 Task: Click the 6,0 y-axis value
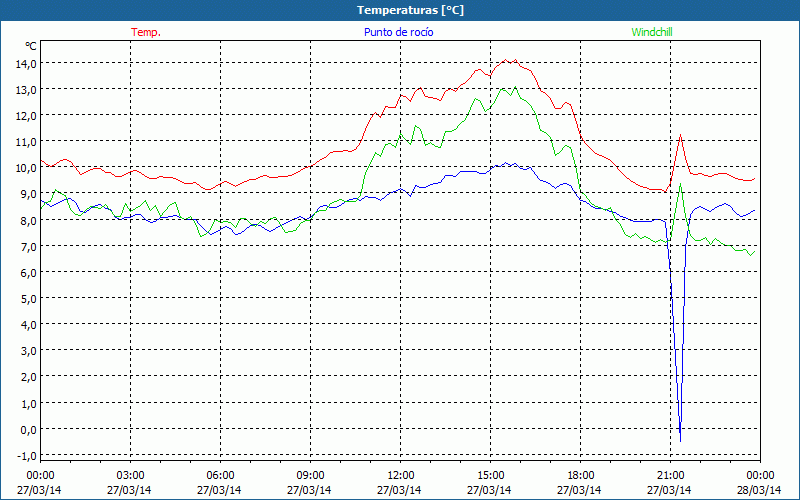(x=29, y=273)
